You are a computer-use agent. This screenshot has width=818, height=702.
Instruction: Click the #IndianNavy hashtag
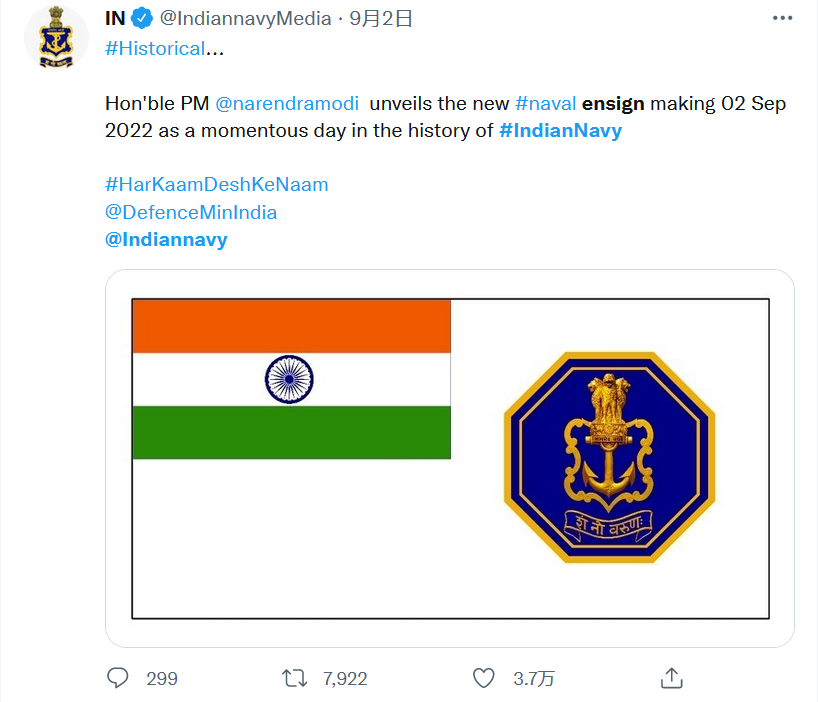pos(560,131)
